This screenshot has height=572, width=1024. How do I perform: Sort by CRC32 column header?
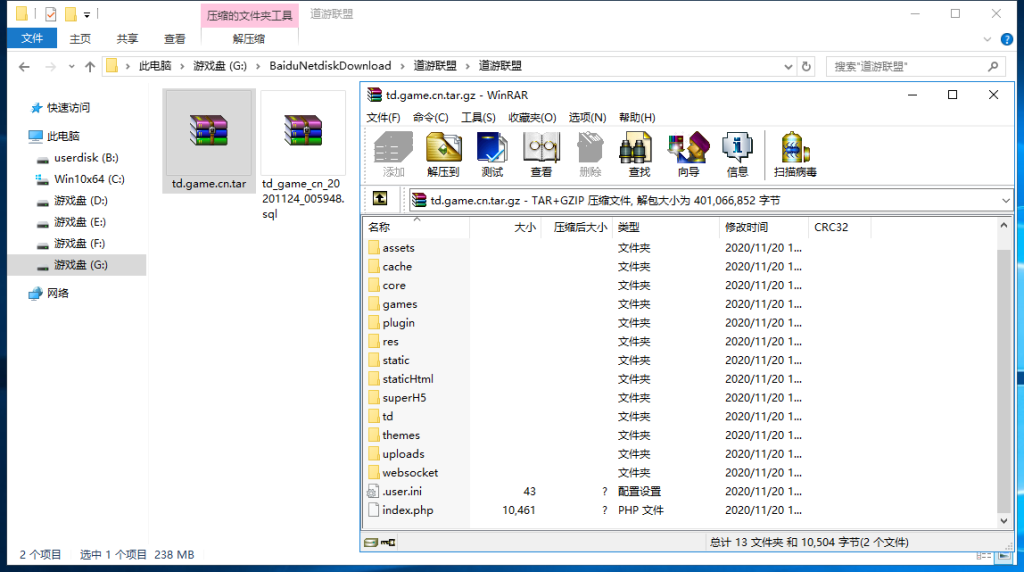[x=839, y=227]
